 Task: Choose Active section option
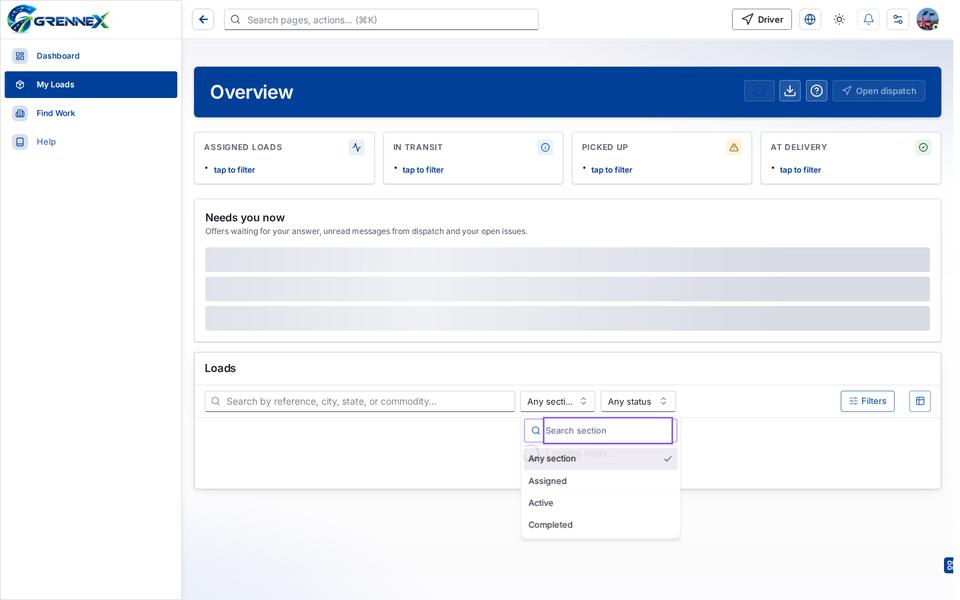coord(600,503)
